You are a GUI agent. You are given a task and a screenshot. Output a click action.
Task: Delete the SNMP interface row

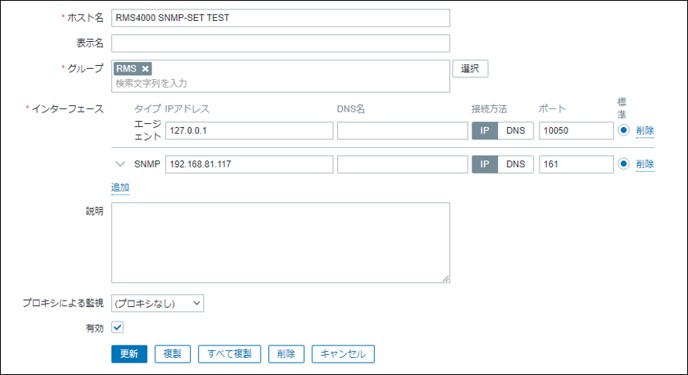click(x=645, y=164)
